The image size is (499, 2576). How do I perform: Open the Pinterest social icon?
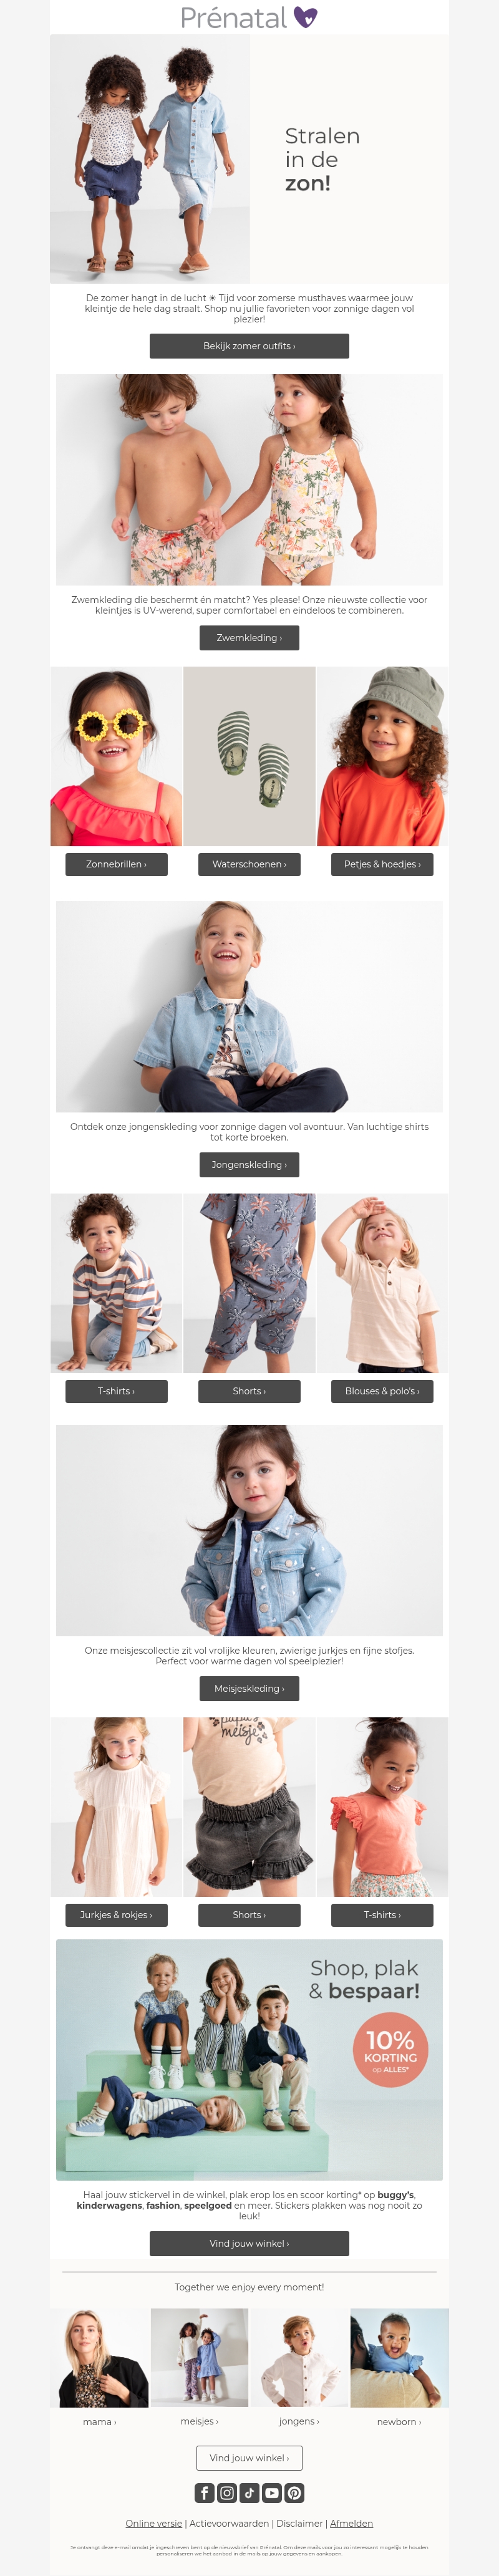pyautogui.click(x=294, y=2493)
